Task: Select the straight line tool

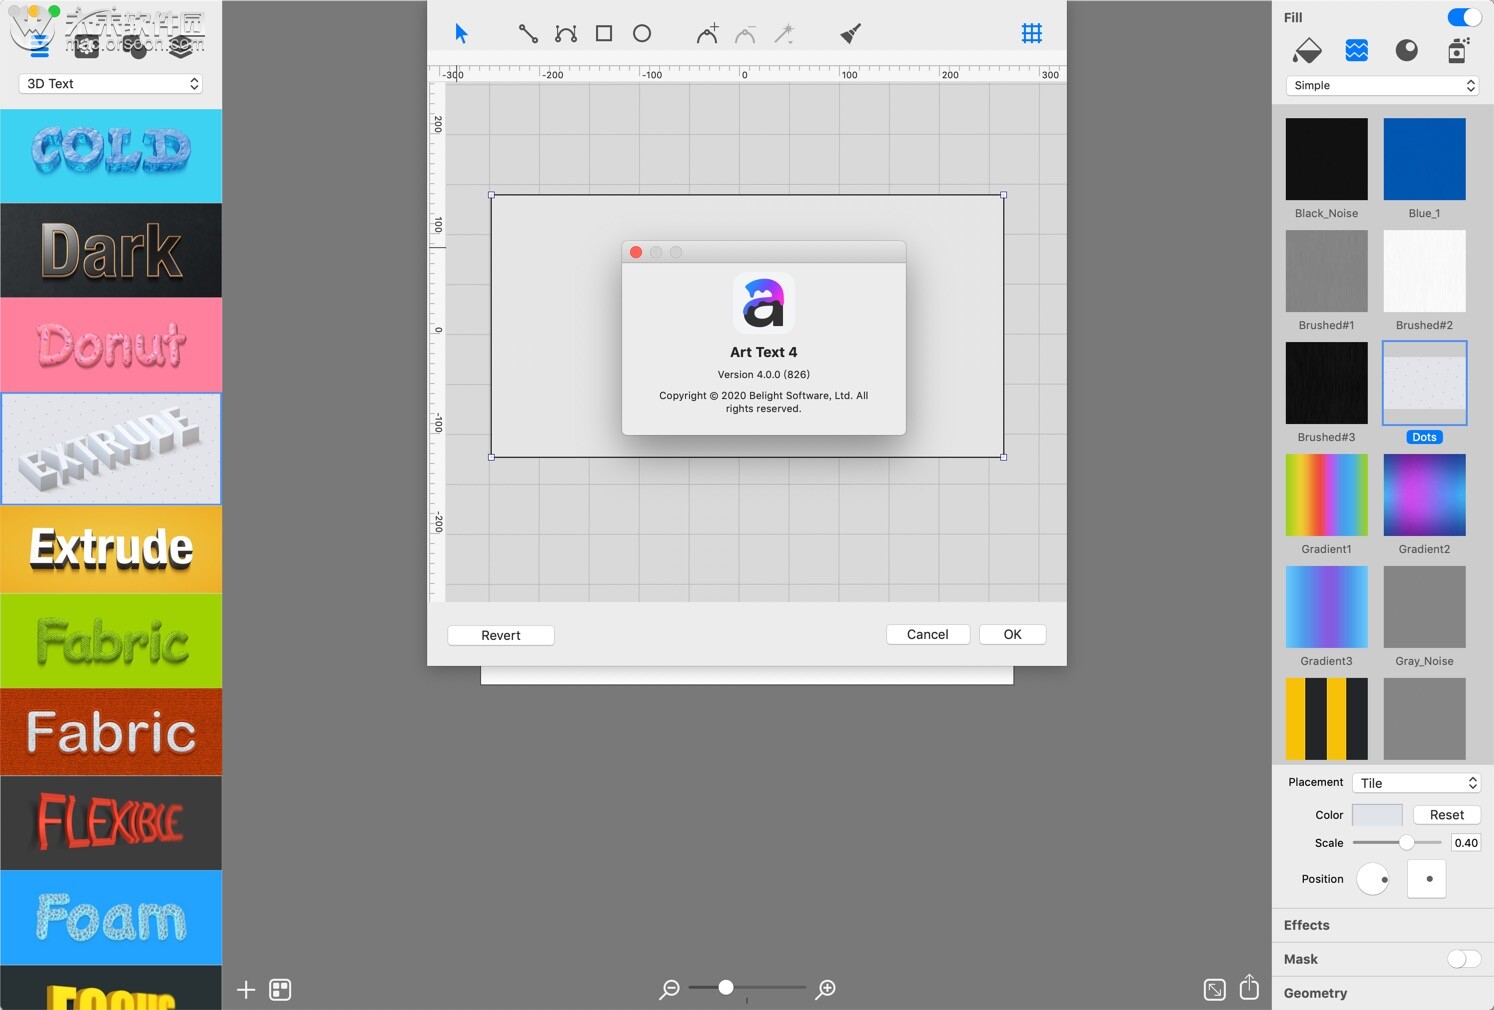Action: [x=528, y=34]
